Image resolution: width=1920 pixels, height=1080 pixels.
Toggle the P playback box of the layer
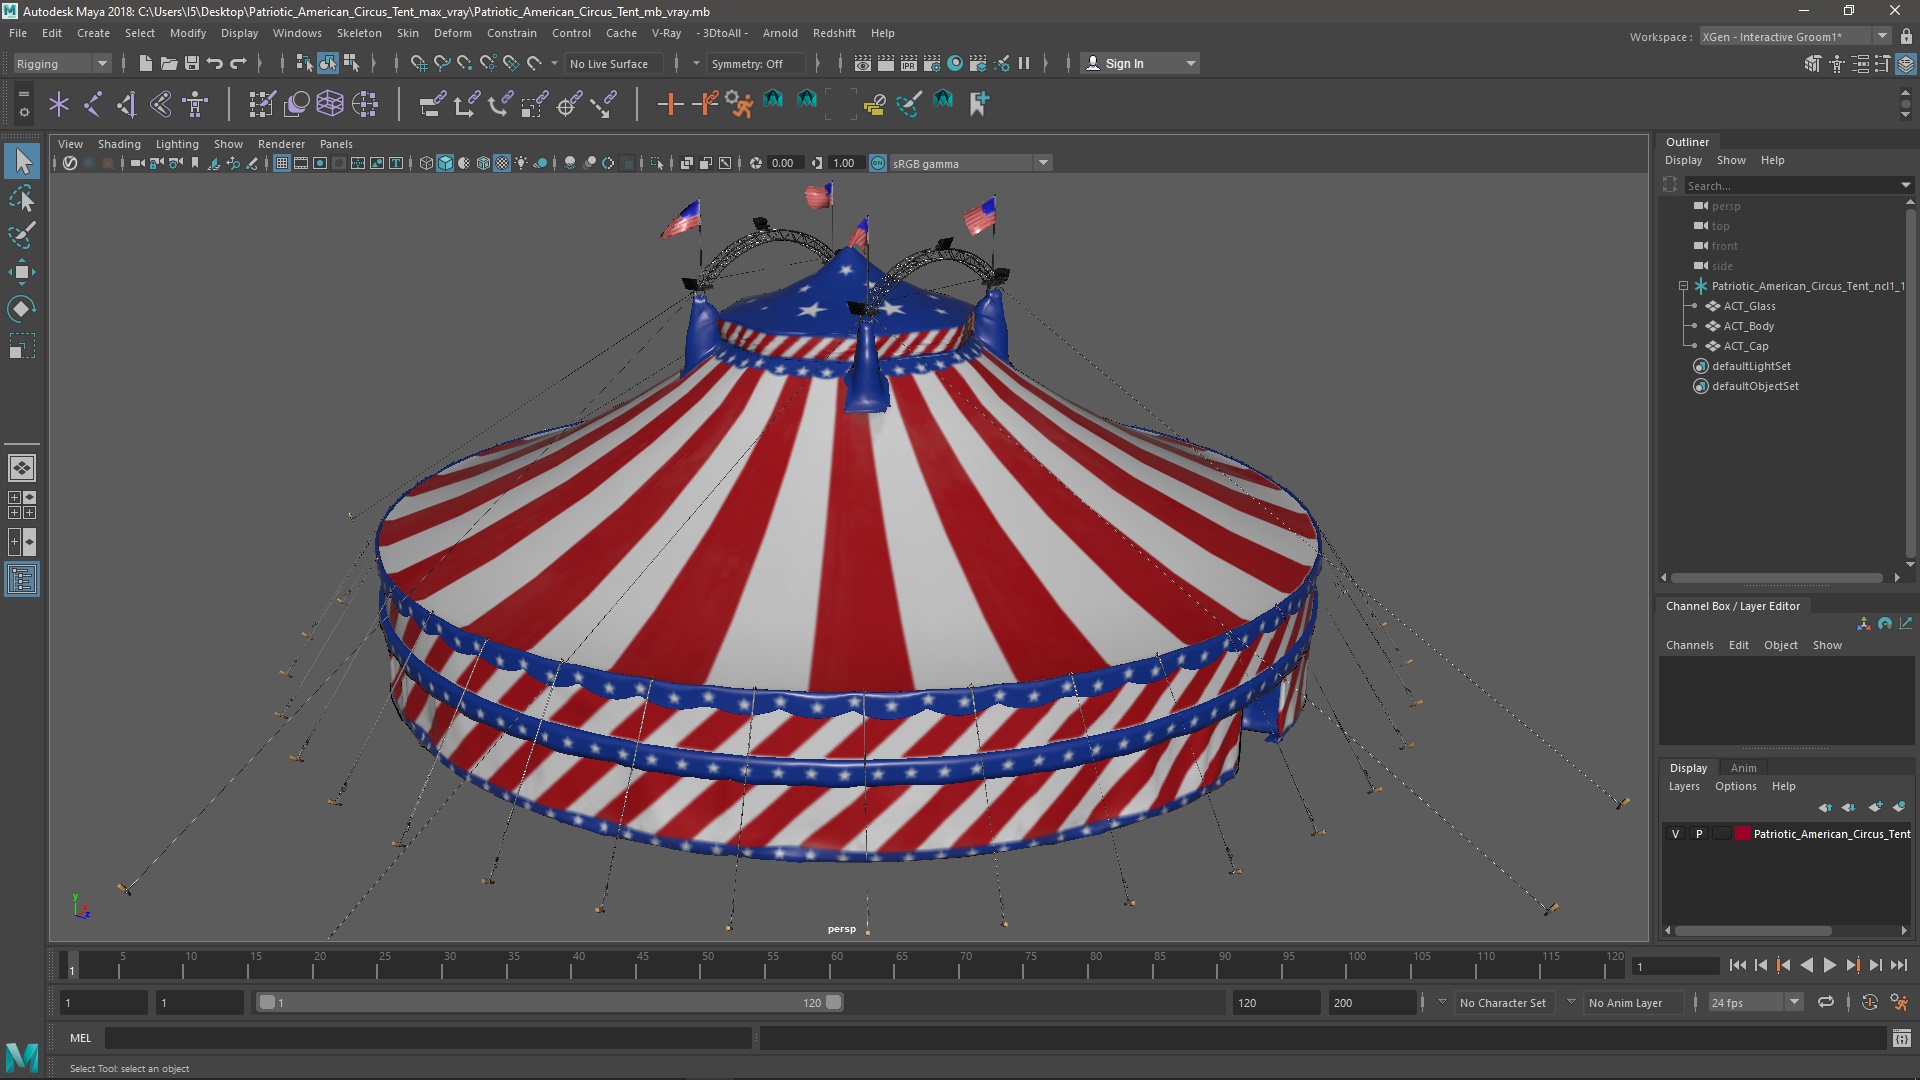point(1699,833)
